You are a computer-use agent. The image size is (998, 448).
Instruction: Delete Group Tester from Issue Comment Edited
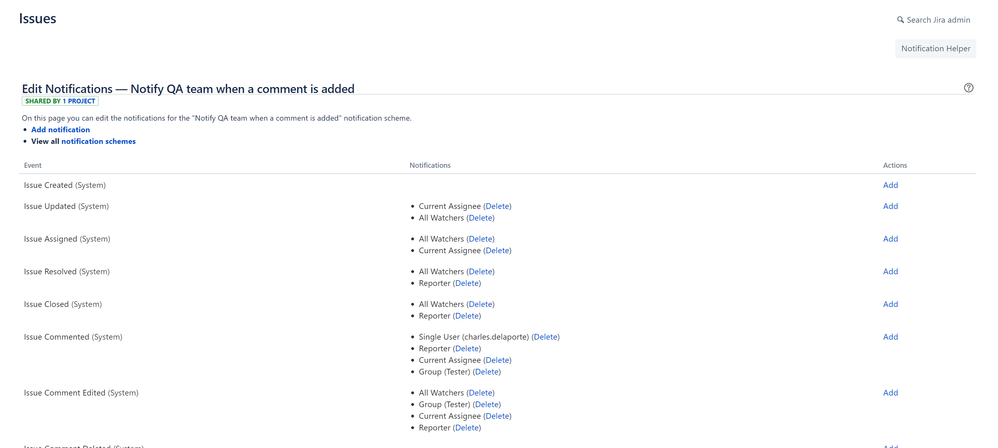pos(487,404)
